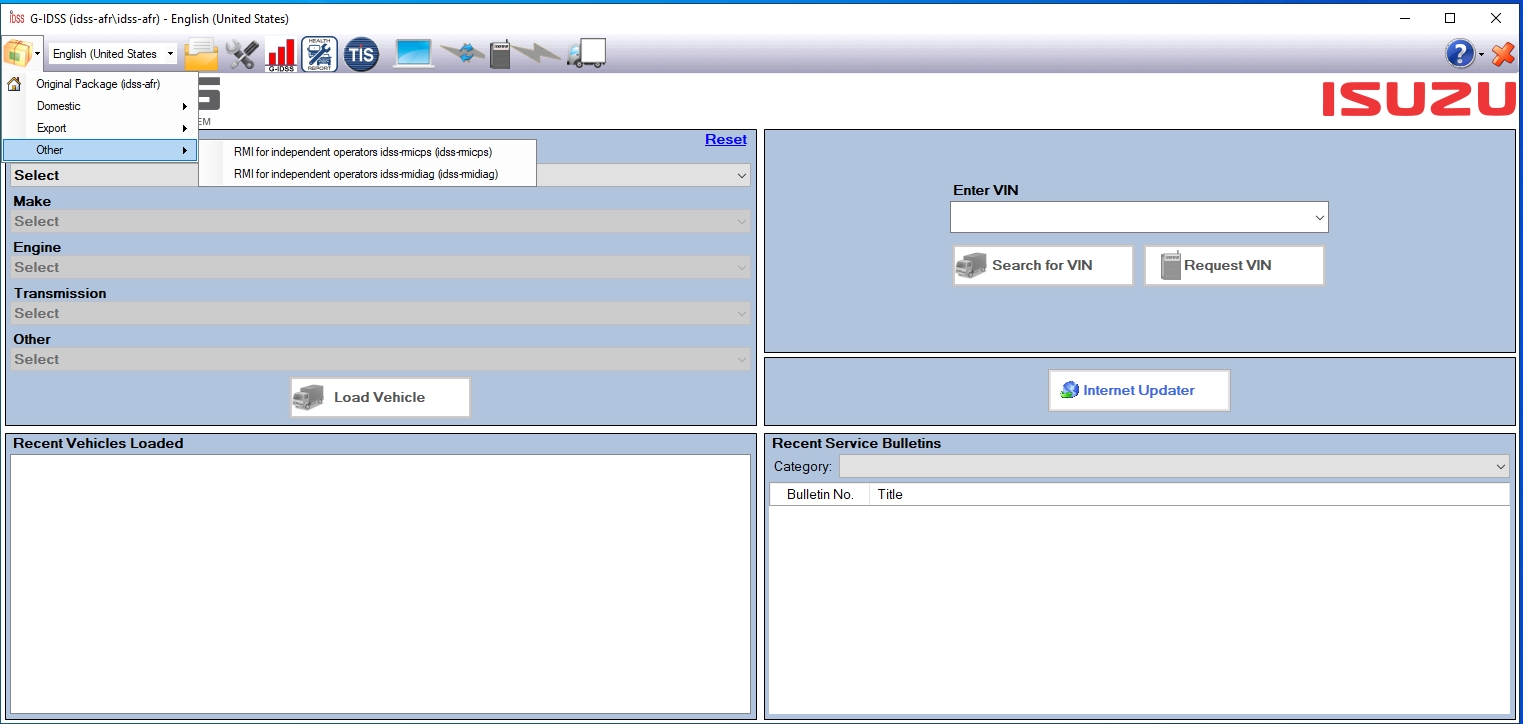Open the Health Report icon
This screenshot has width=1523, height=724.
tap(320, 54)
